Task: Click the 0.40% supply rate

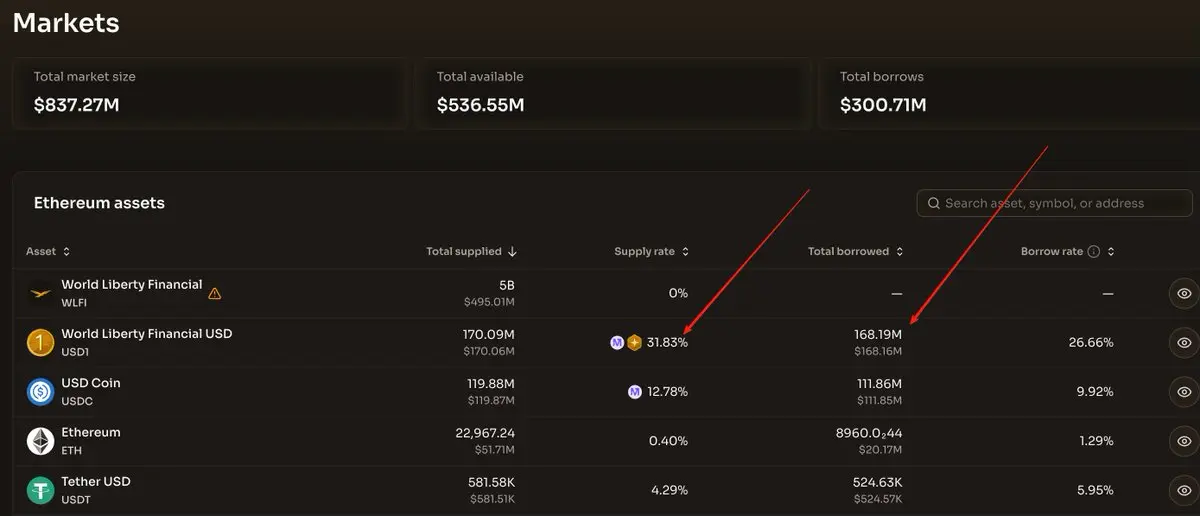Action: tap(668, 441)
